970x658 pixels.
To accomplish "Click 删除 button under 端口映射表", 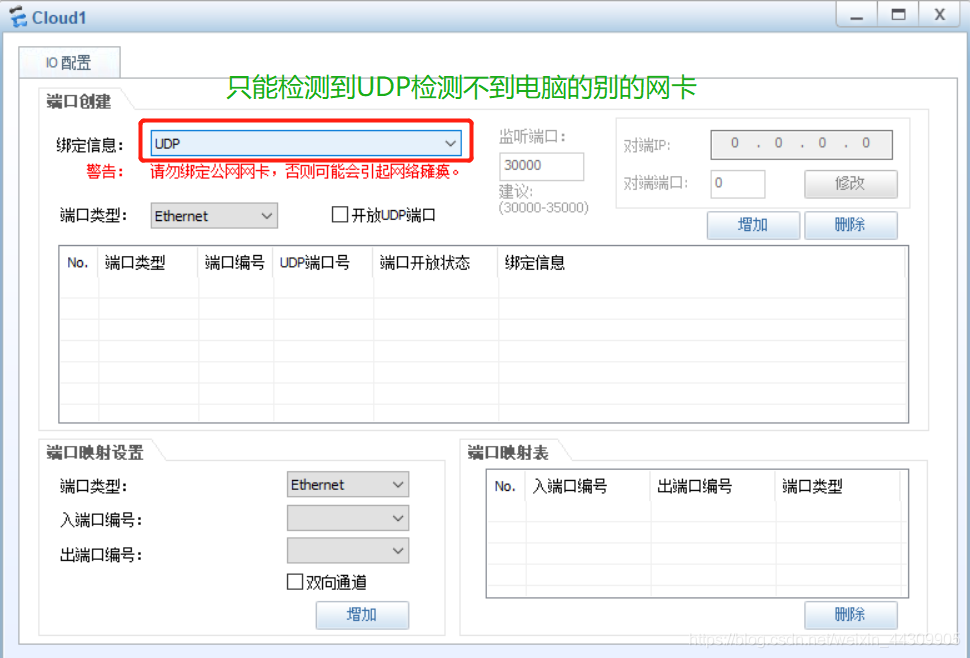I will 851,615.
